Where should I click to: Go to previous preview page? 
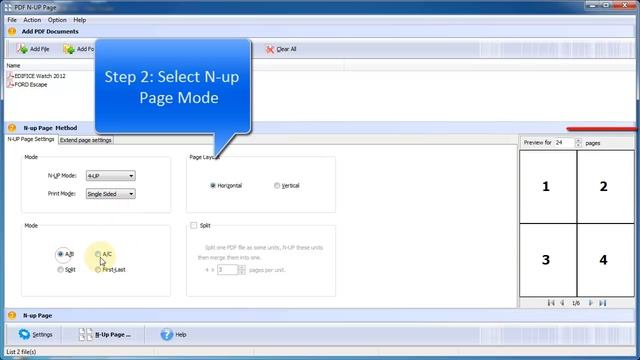[562, 303]
